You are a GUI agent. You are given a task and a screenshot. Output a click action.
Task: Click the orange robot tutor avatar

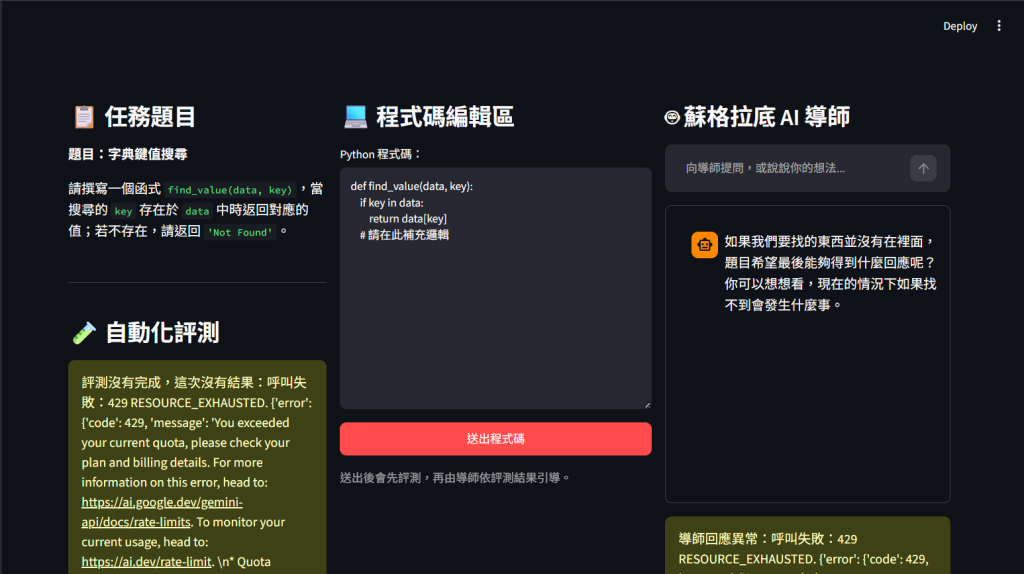tap(704, 245)
